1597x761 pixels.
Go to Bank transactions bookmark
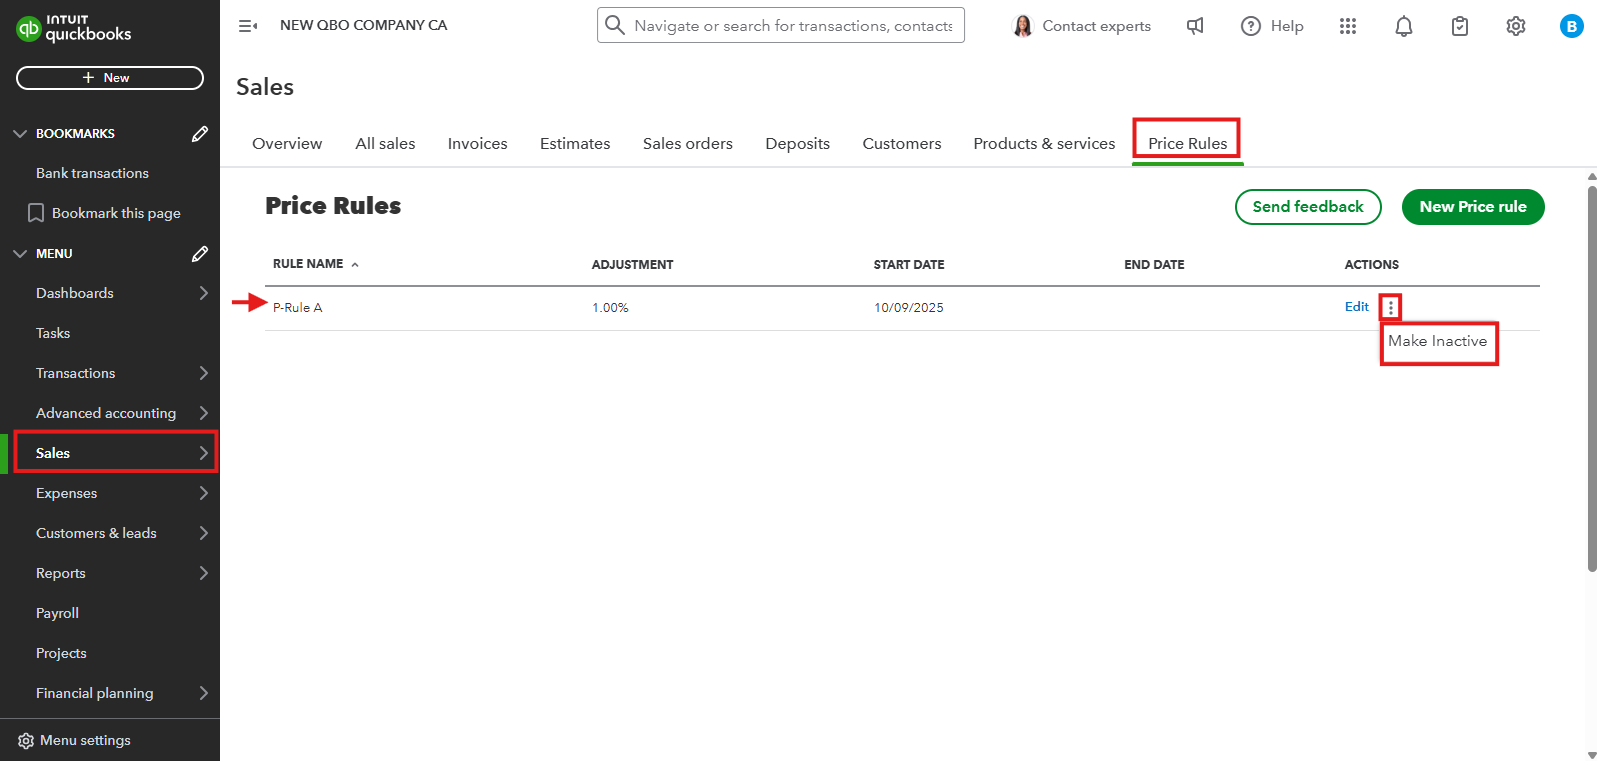(92, 173)
